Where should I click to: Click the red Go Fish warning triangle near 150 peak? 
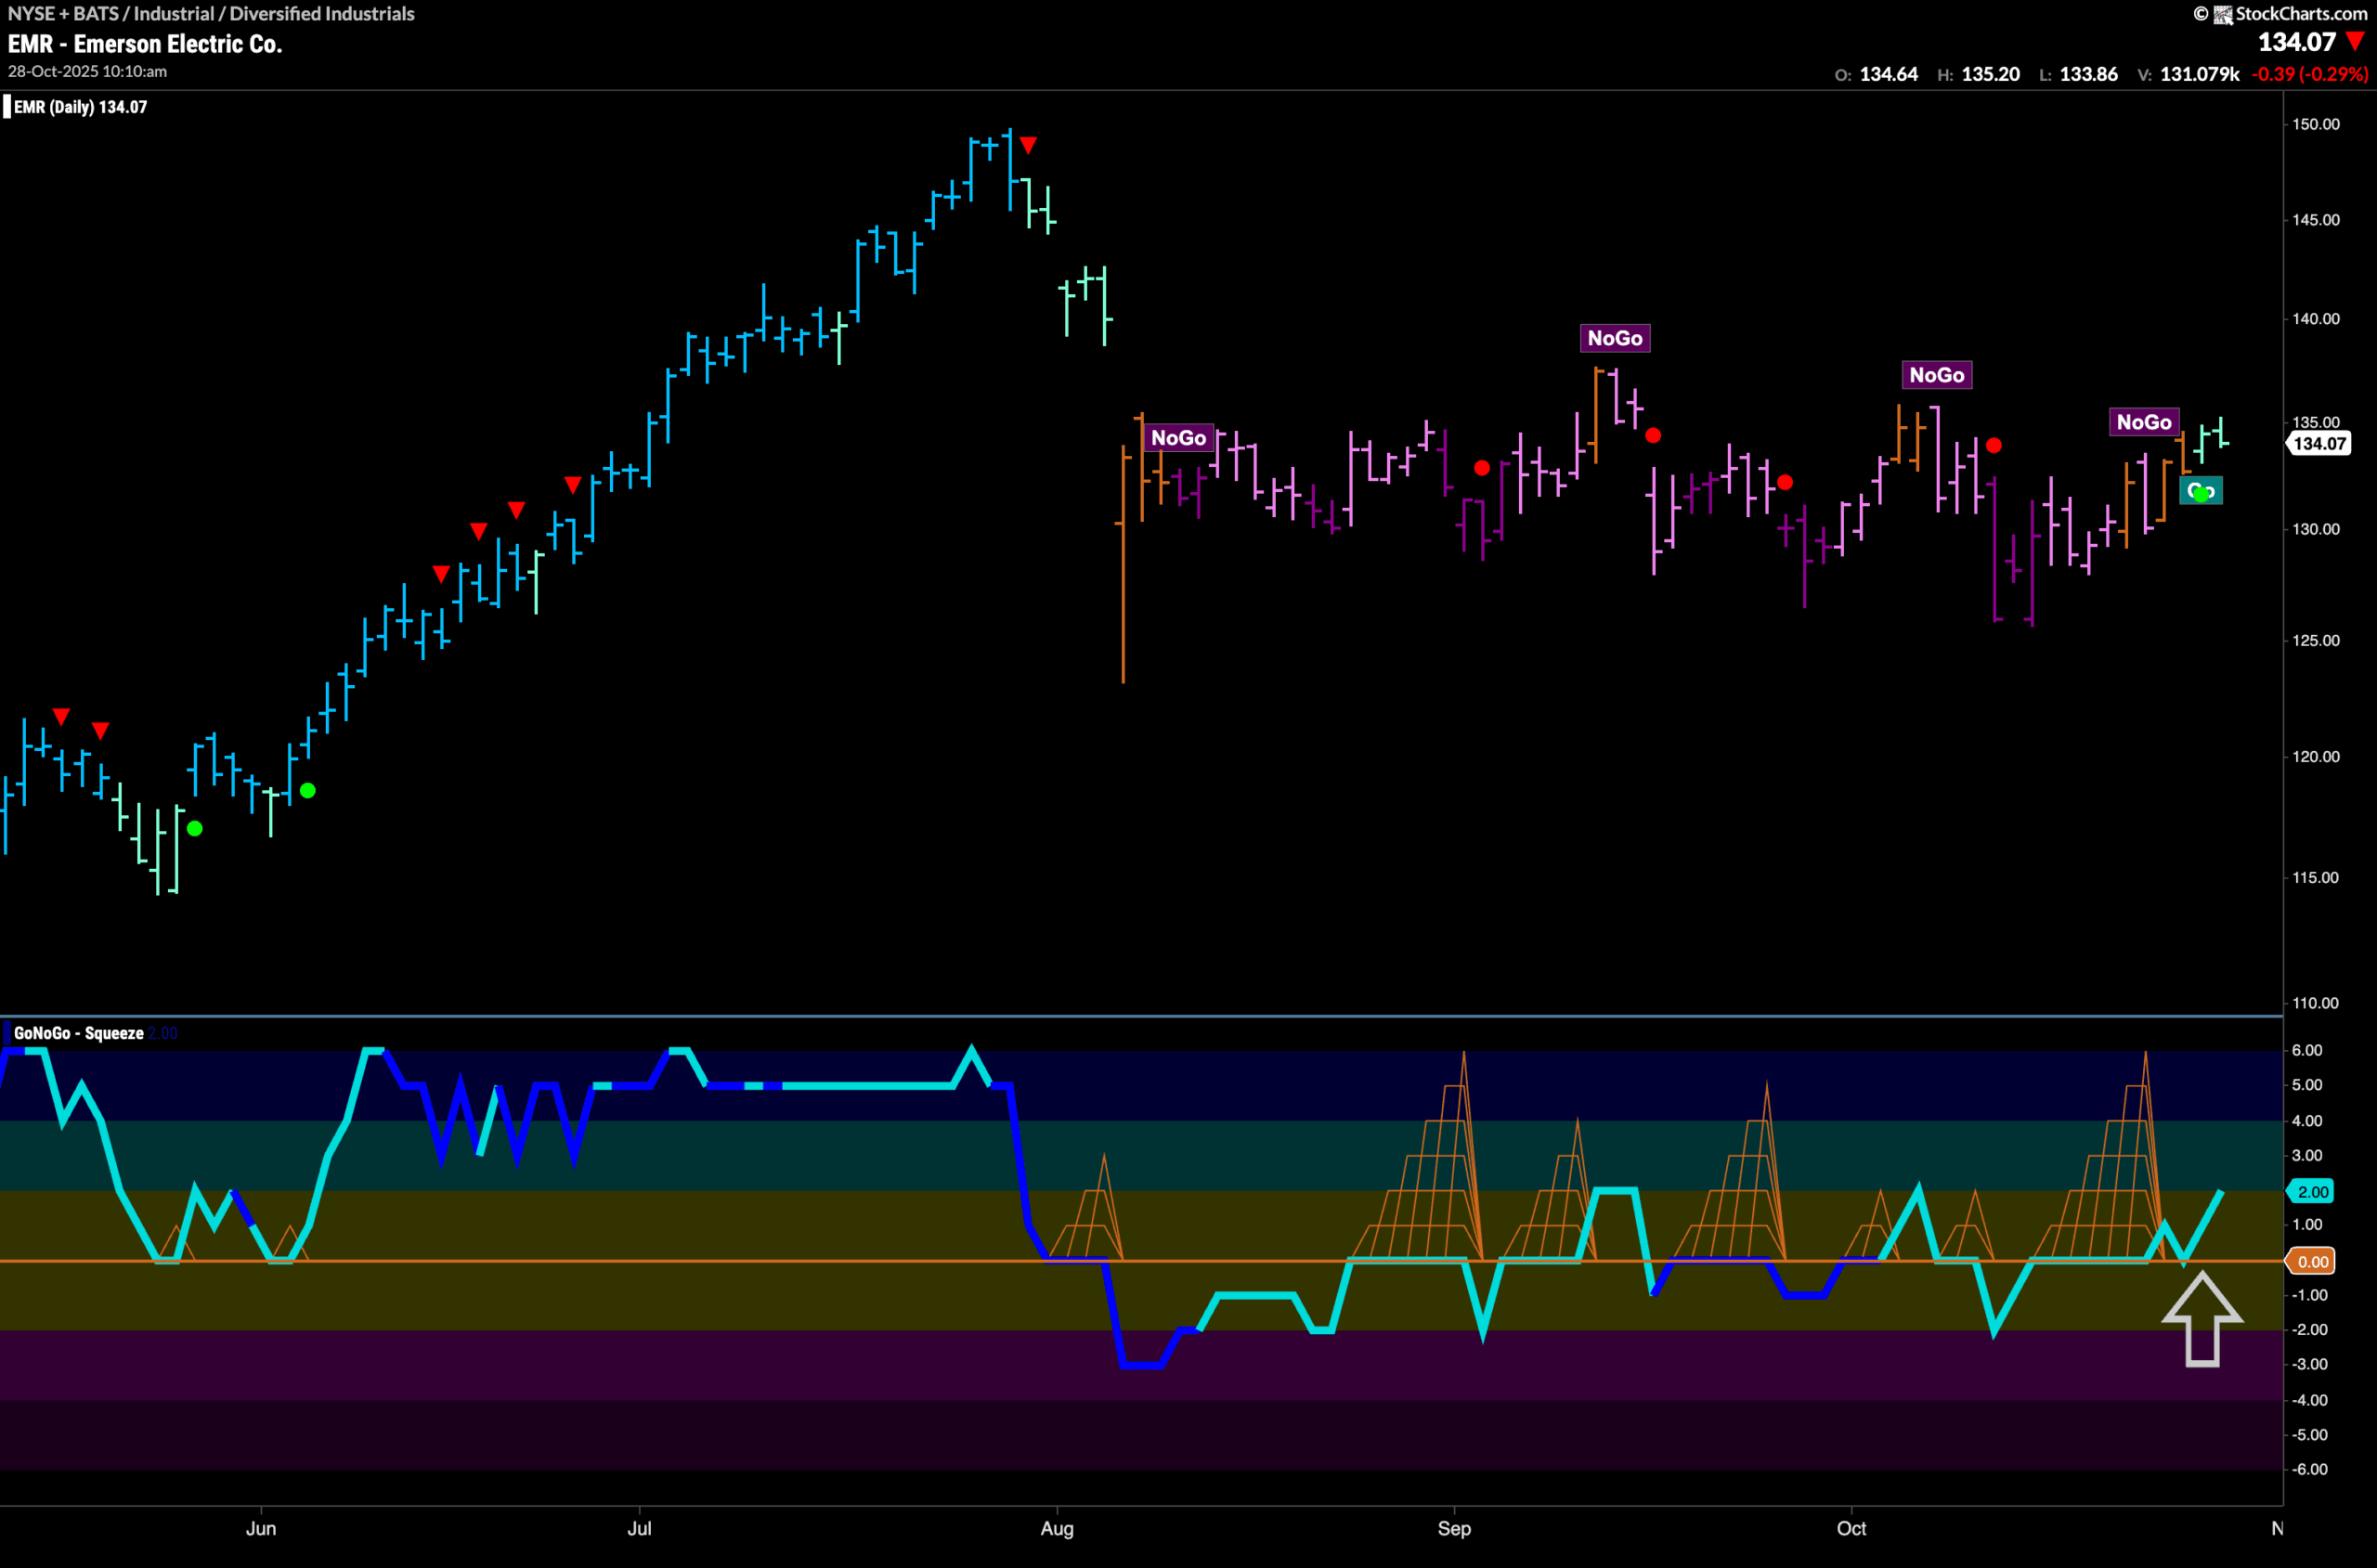pos(1028,144)
